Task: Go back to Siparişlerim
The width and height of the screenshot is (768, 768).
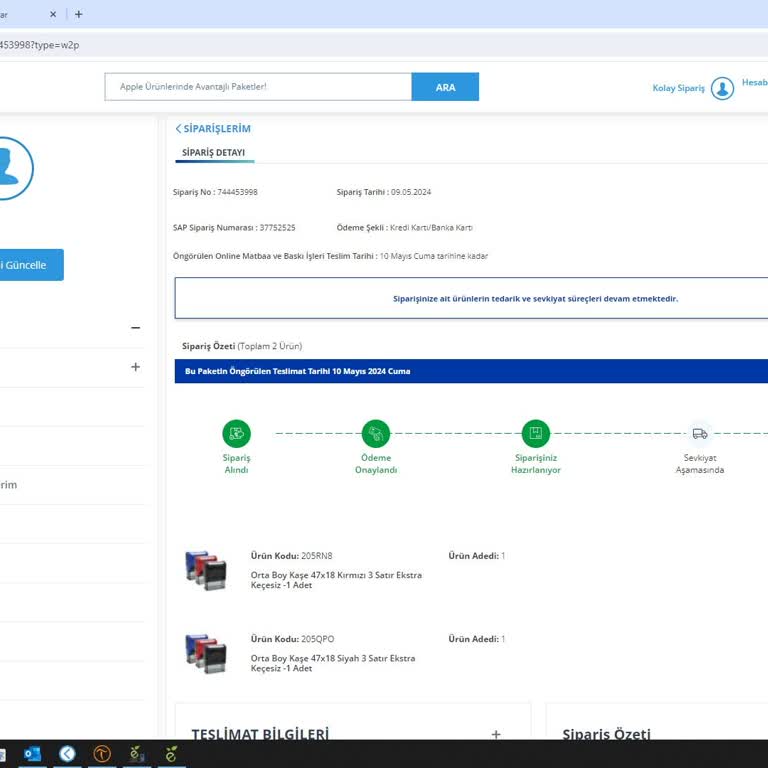Action: [213, 129]
